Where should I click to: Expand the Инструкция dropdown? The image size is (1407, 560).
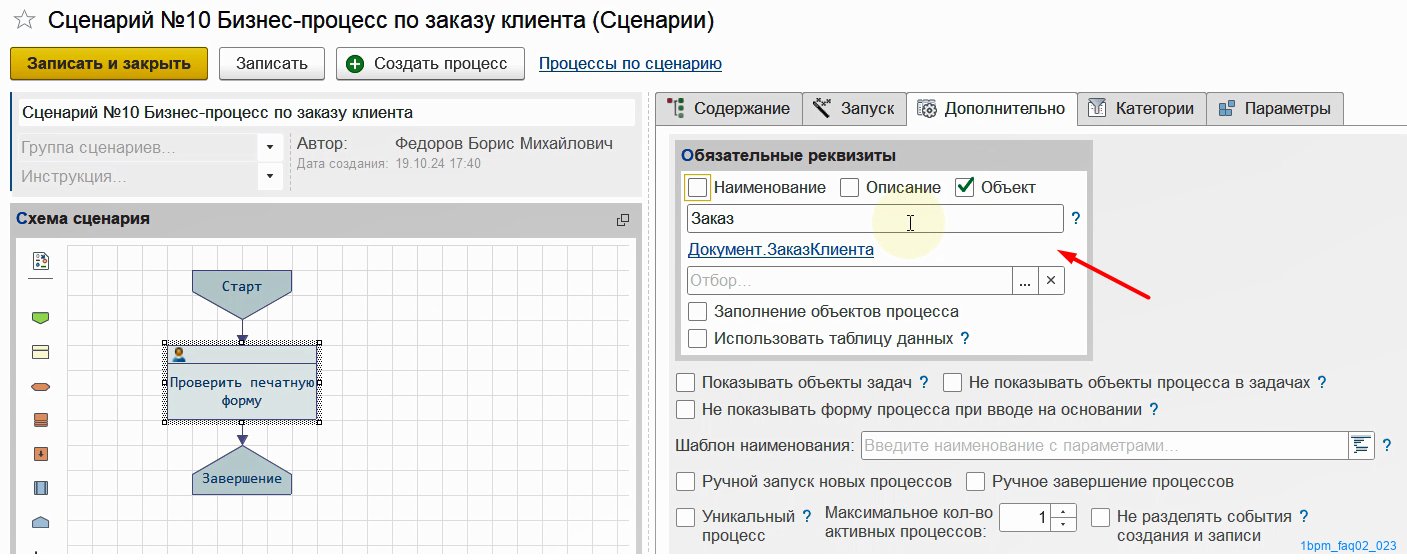[269, 177]
